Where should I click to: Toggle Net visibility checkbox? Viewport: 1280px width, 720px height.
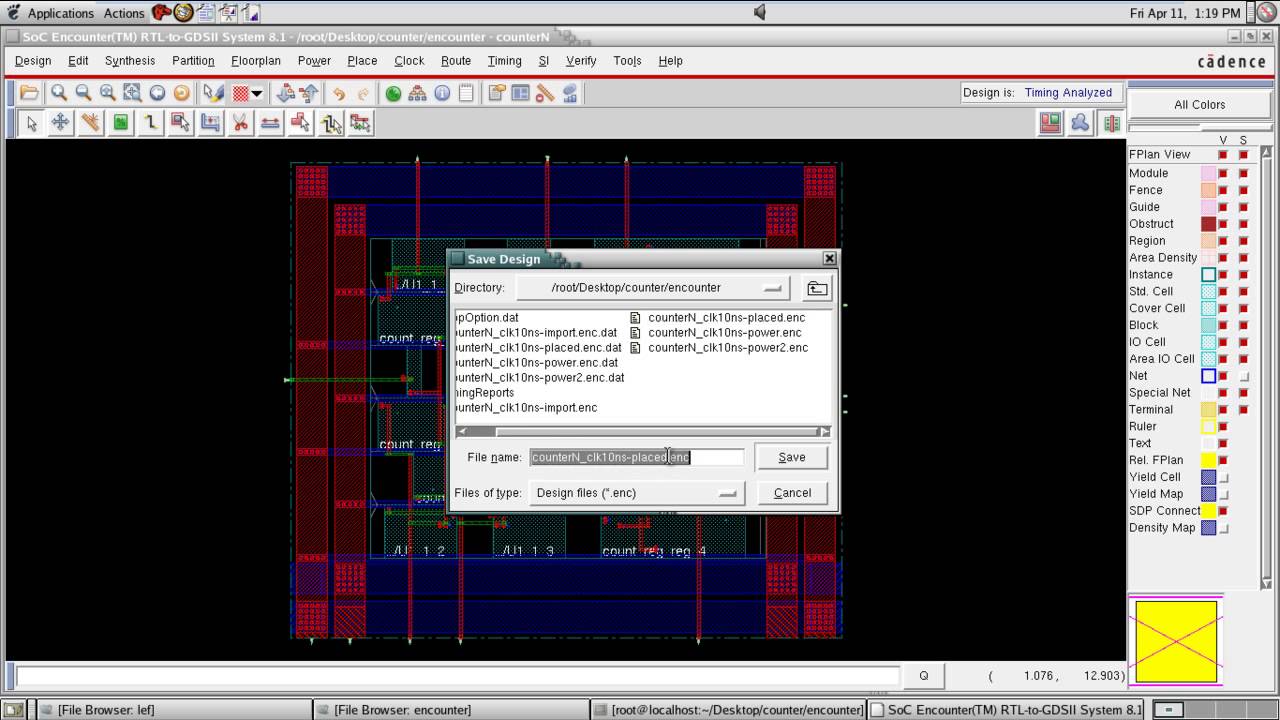pos(1223,376)
